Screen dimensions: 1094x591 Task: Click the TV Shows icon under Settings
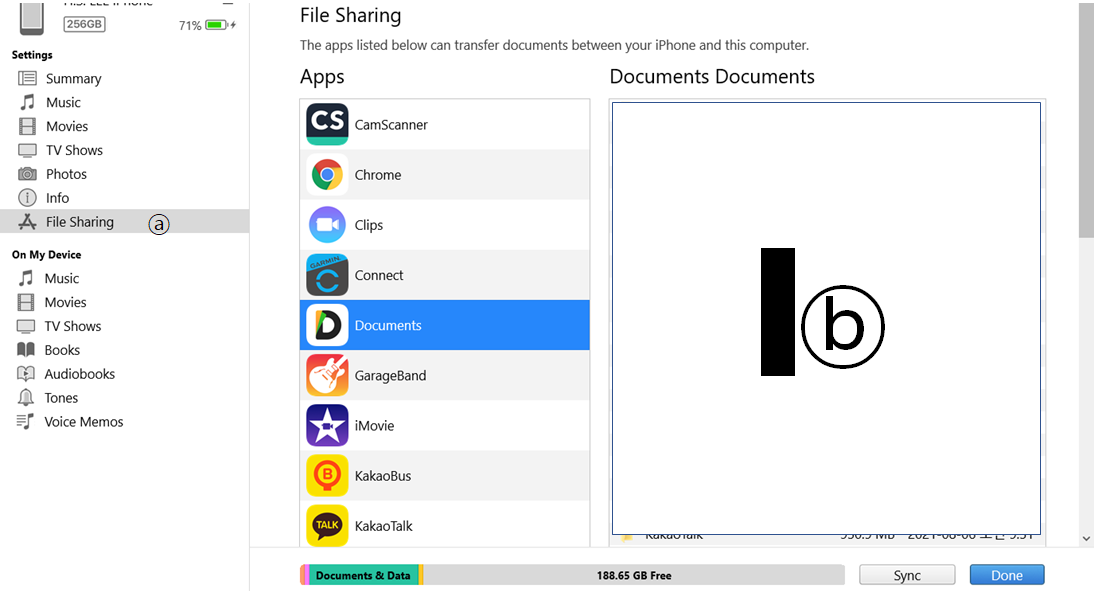click(x=27, y=150)
